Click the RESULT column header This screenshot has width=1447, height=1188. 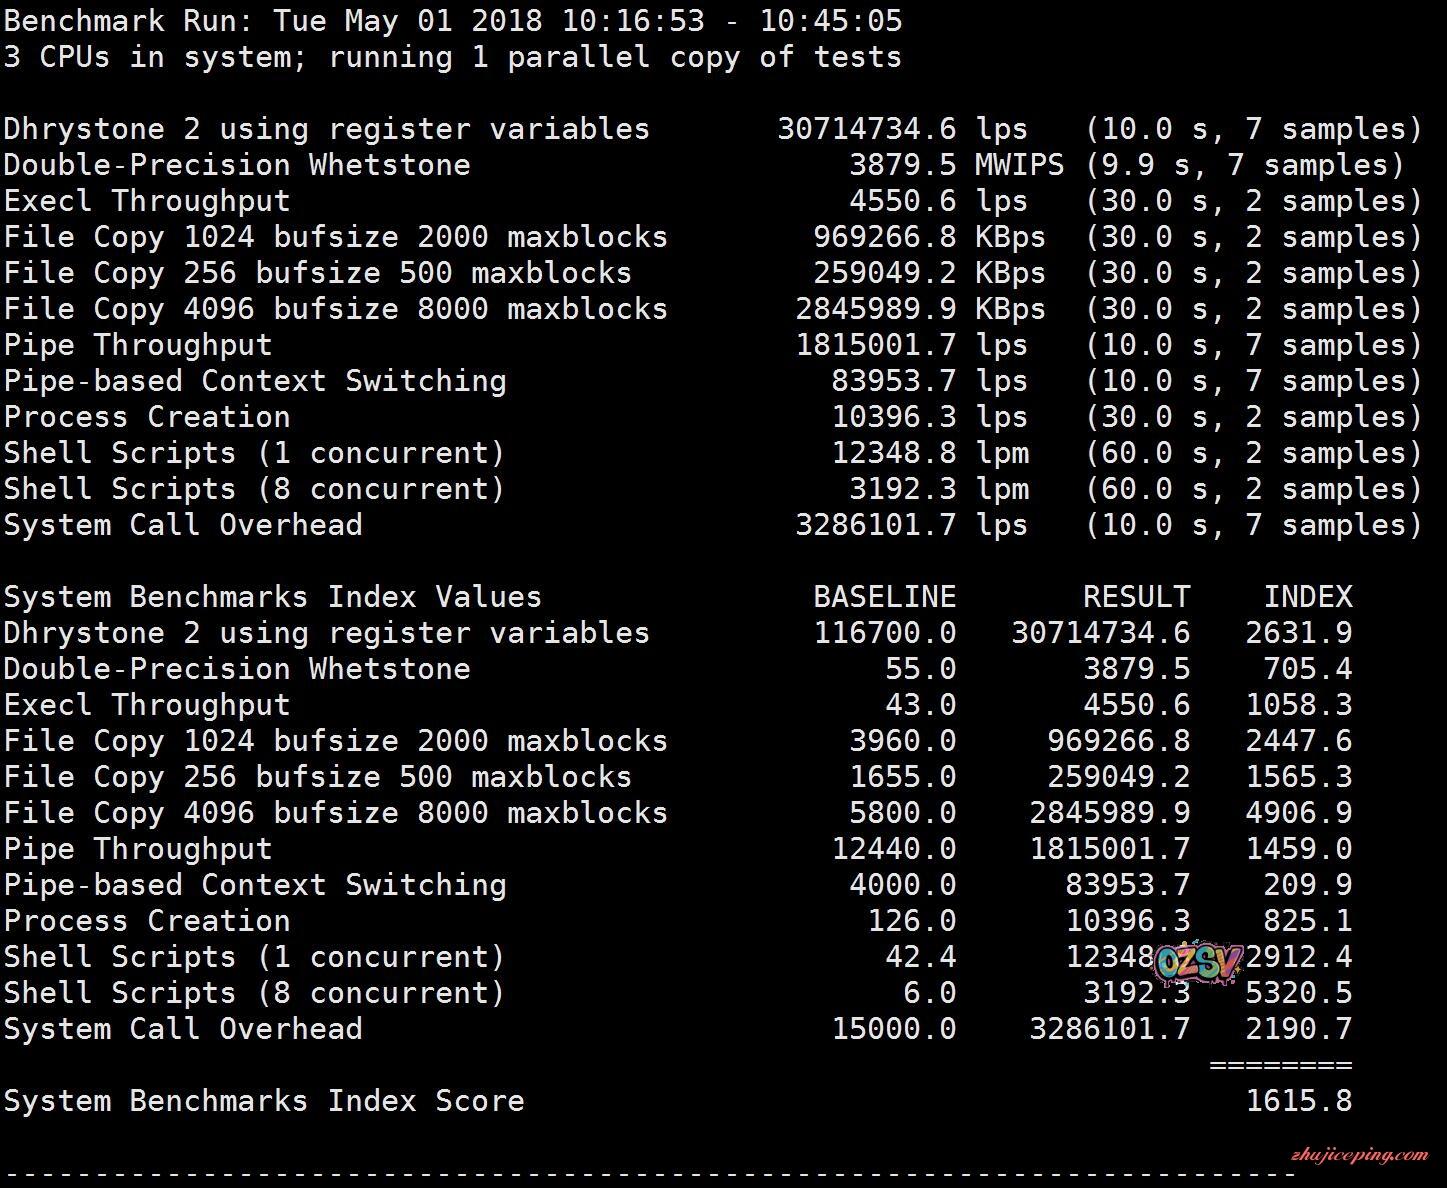1136,597
